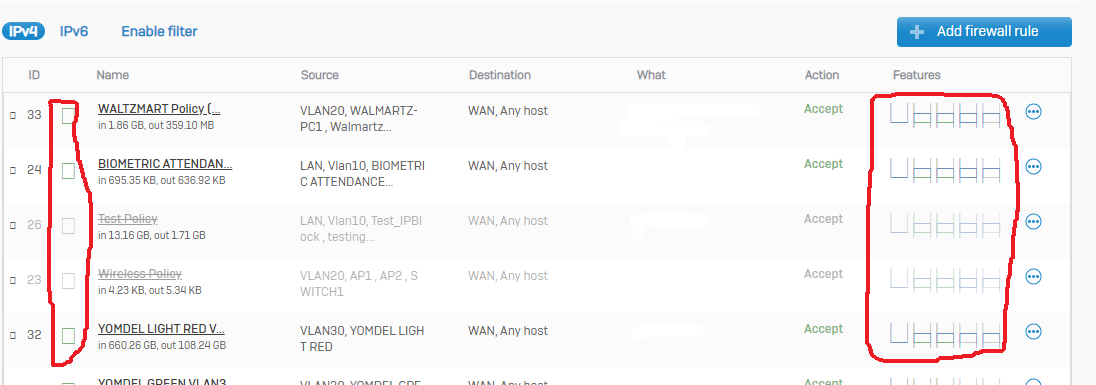Tick the checkbox for Test Policy rule
The image size is (1096, 385).
(68, 226)
